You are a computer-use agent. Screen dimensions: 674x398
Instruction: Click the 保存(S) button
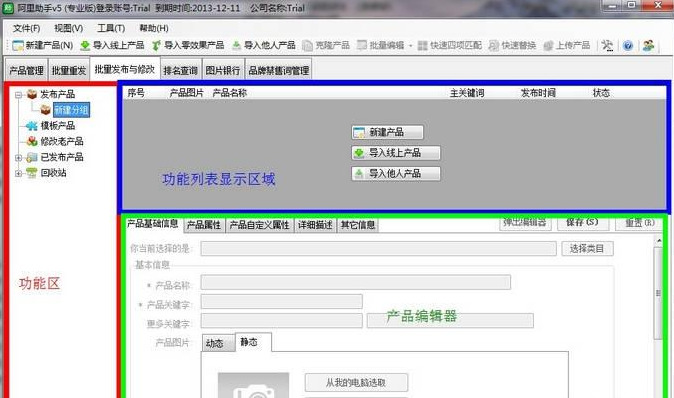pyautogui.click(x=582, y=223)
